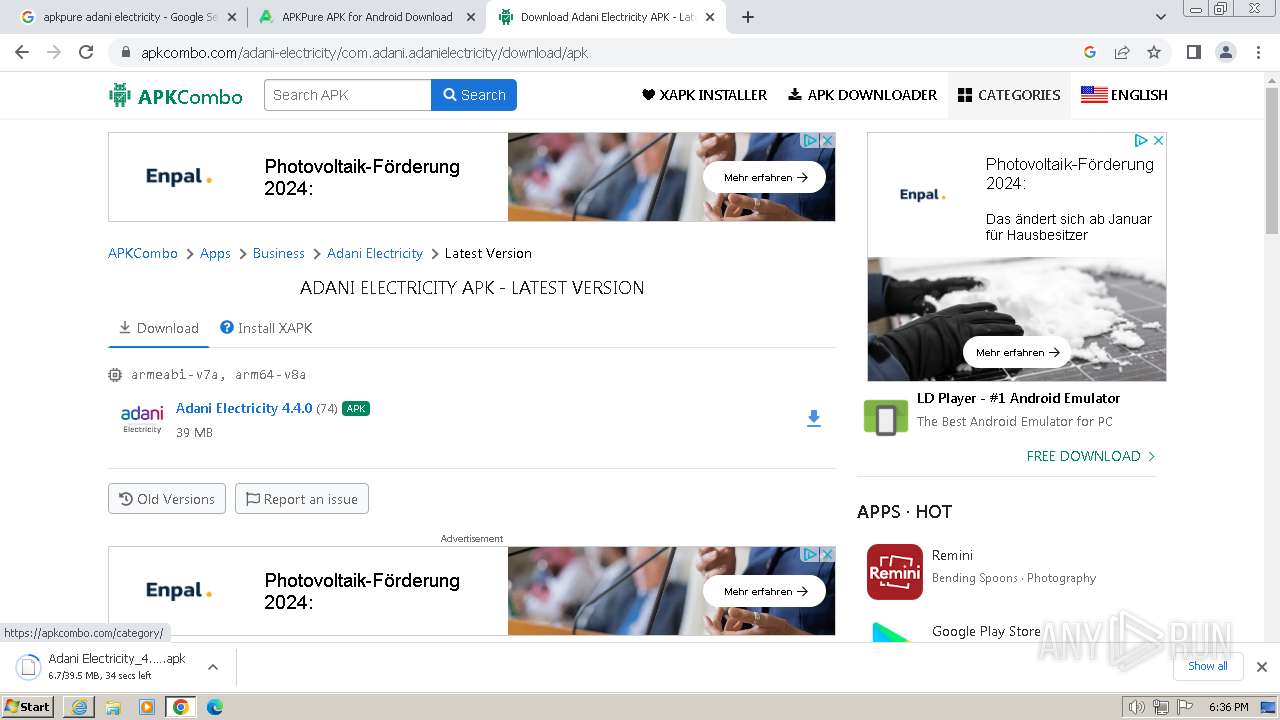Click the blue download arrow for Adani Electricity
Image resolution: width=1280 pixels, height=720 pixels.
[x=814, y=419]
